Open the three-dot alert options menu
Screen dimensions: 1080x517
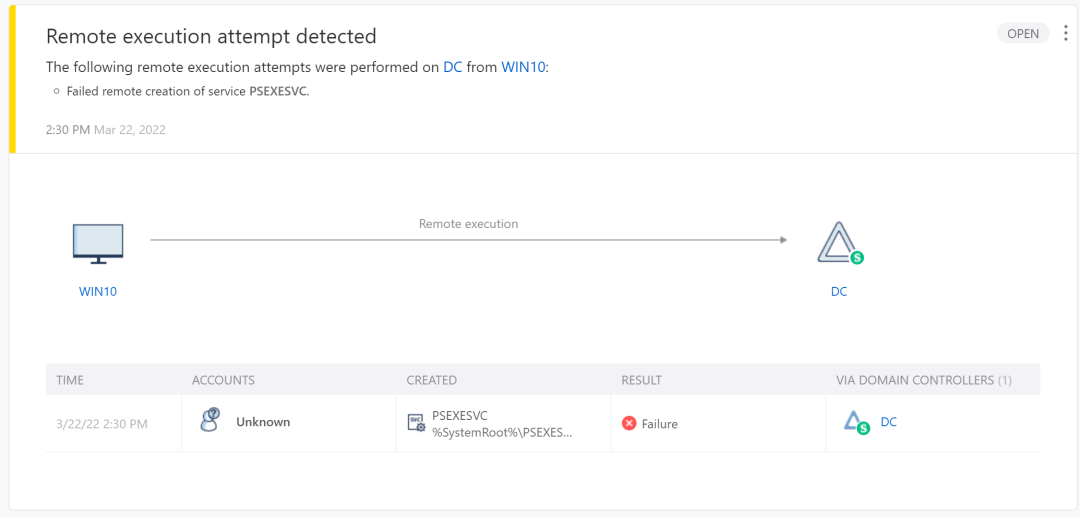click(1066, 33)
